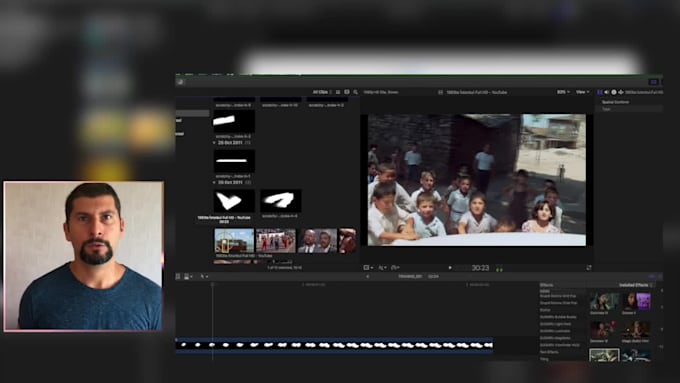Open the libraries sidebar icon in toolbar
Viewport: 680px width, 383px height.
pos(180,82)
